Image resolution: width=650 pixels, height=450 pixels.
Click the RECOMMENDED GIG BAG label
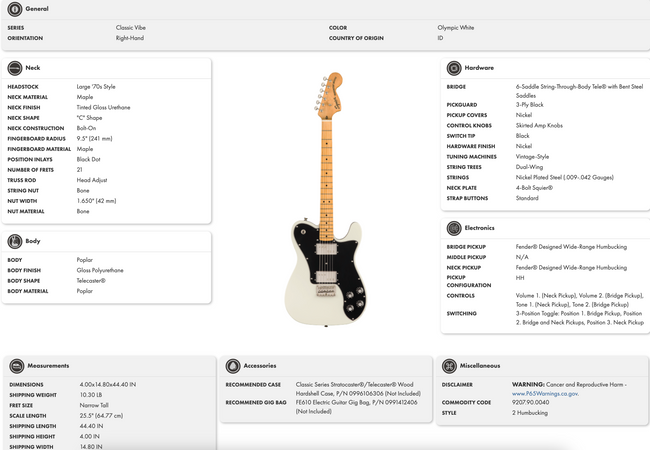point(256,403)
